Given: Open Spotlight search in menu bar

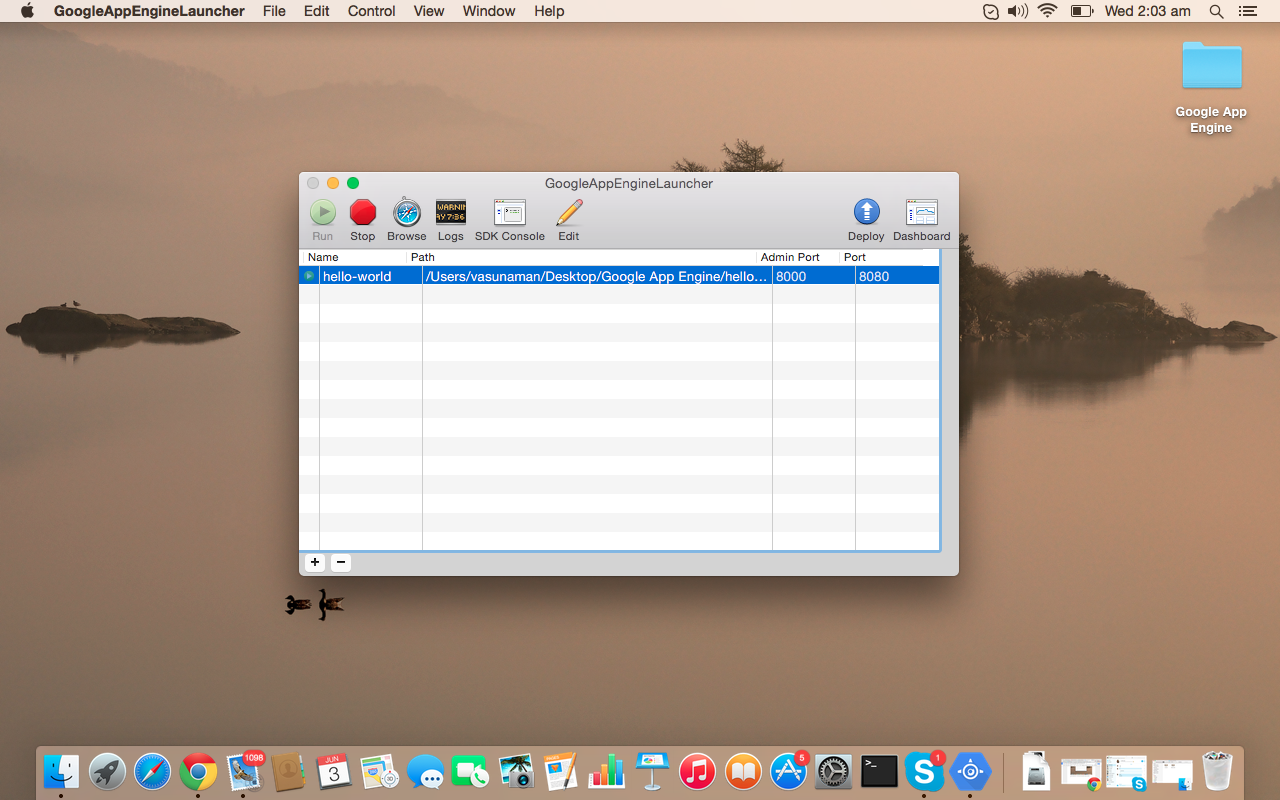Looking at the screenshot, I should [1216, 11].
